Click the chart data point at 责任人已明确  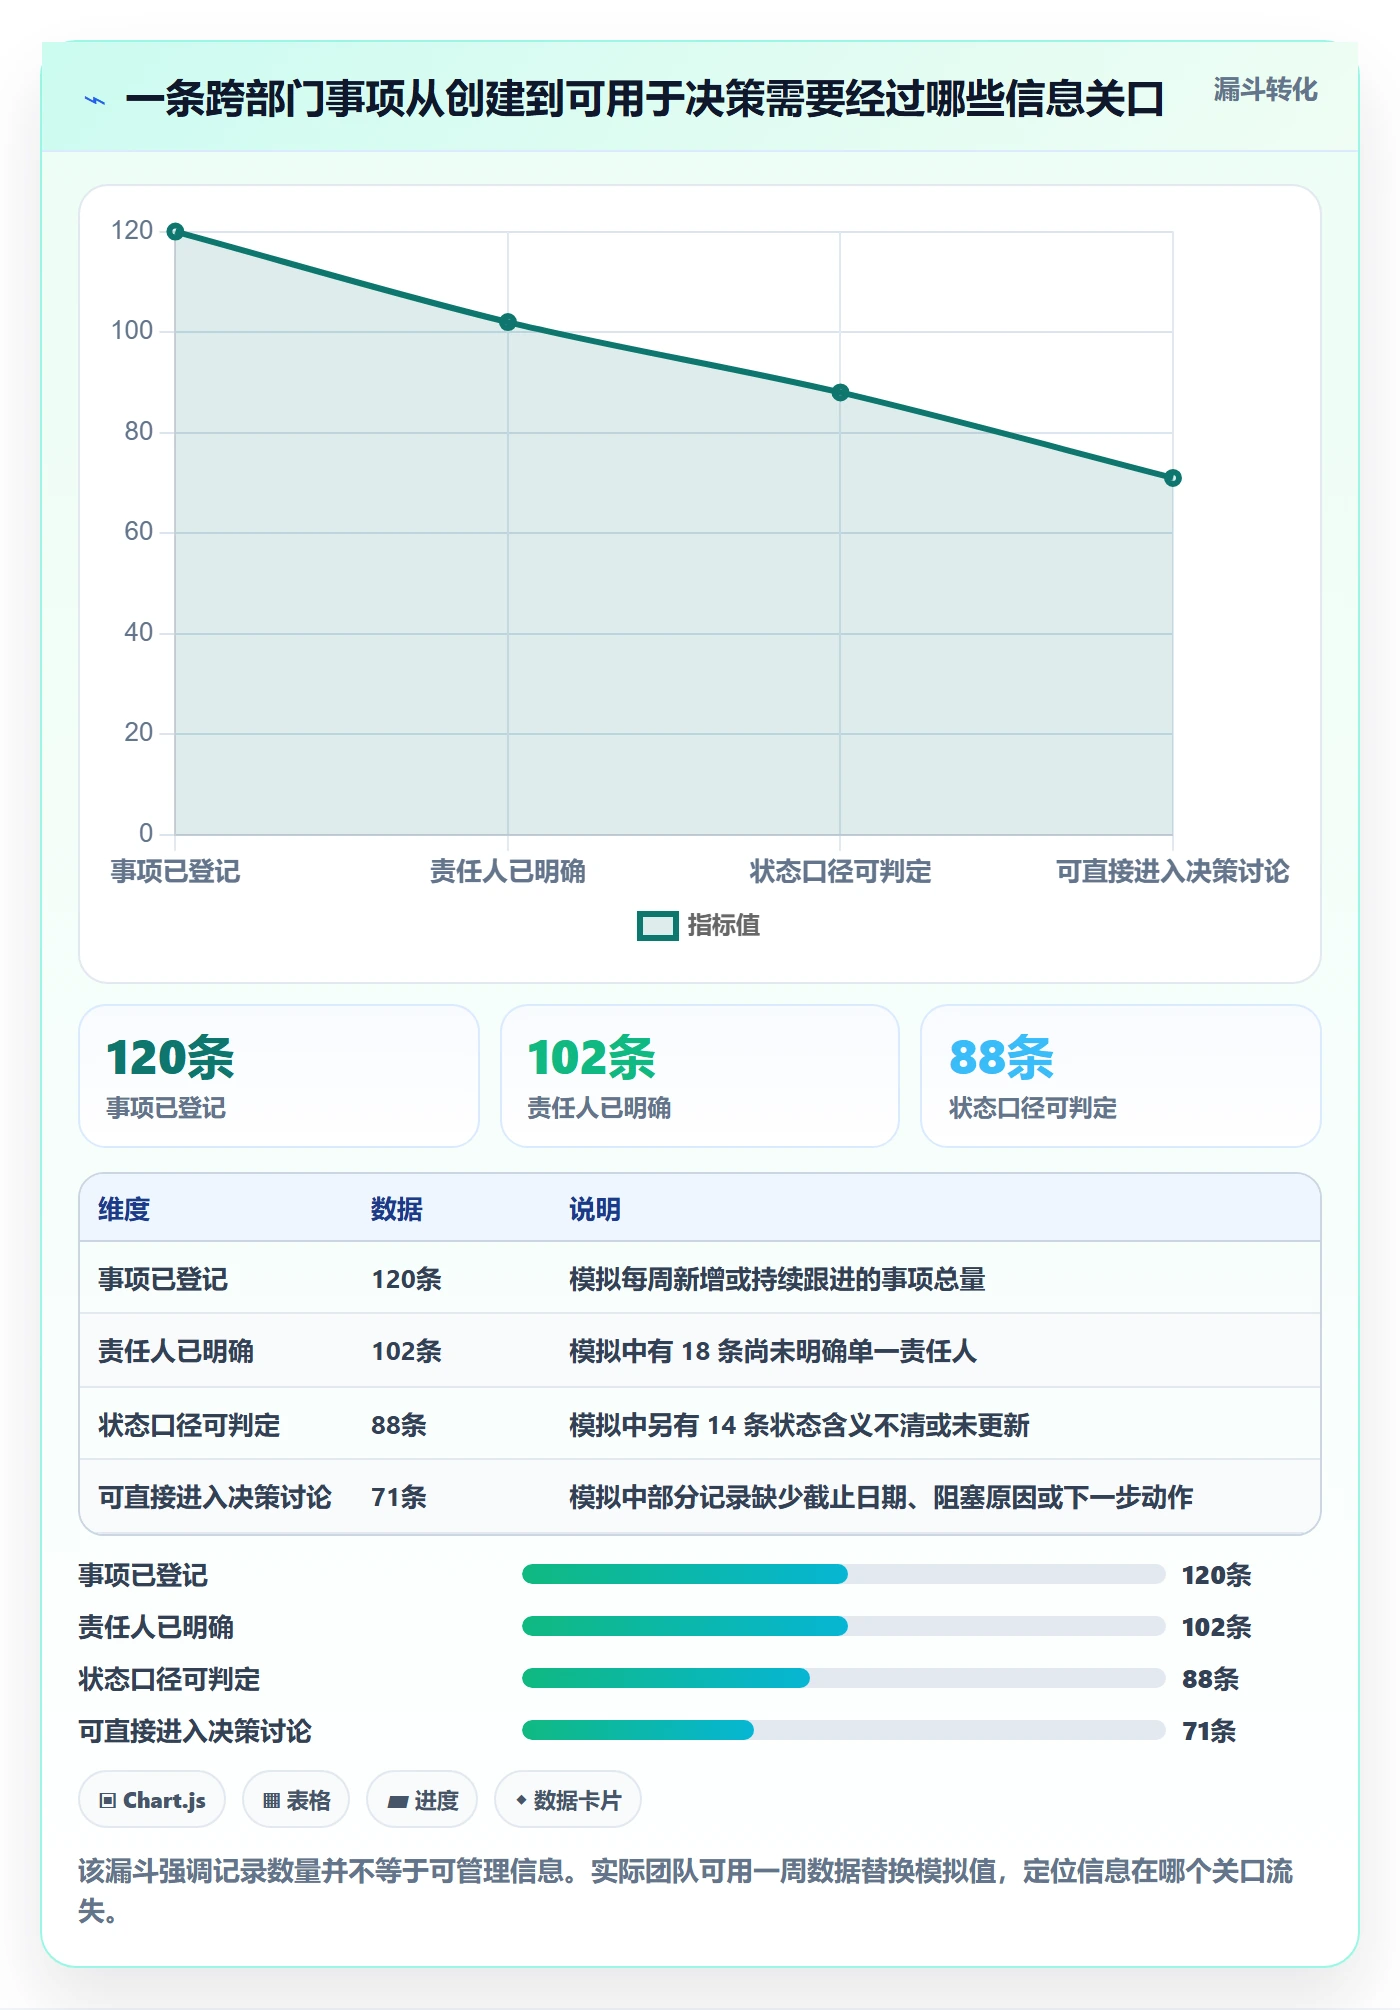(x=508, y=322)
